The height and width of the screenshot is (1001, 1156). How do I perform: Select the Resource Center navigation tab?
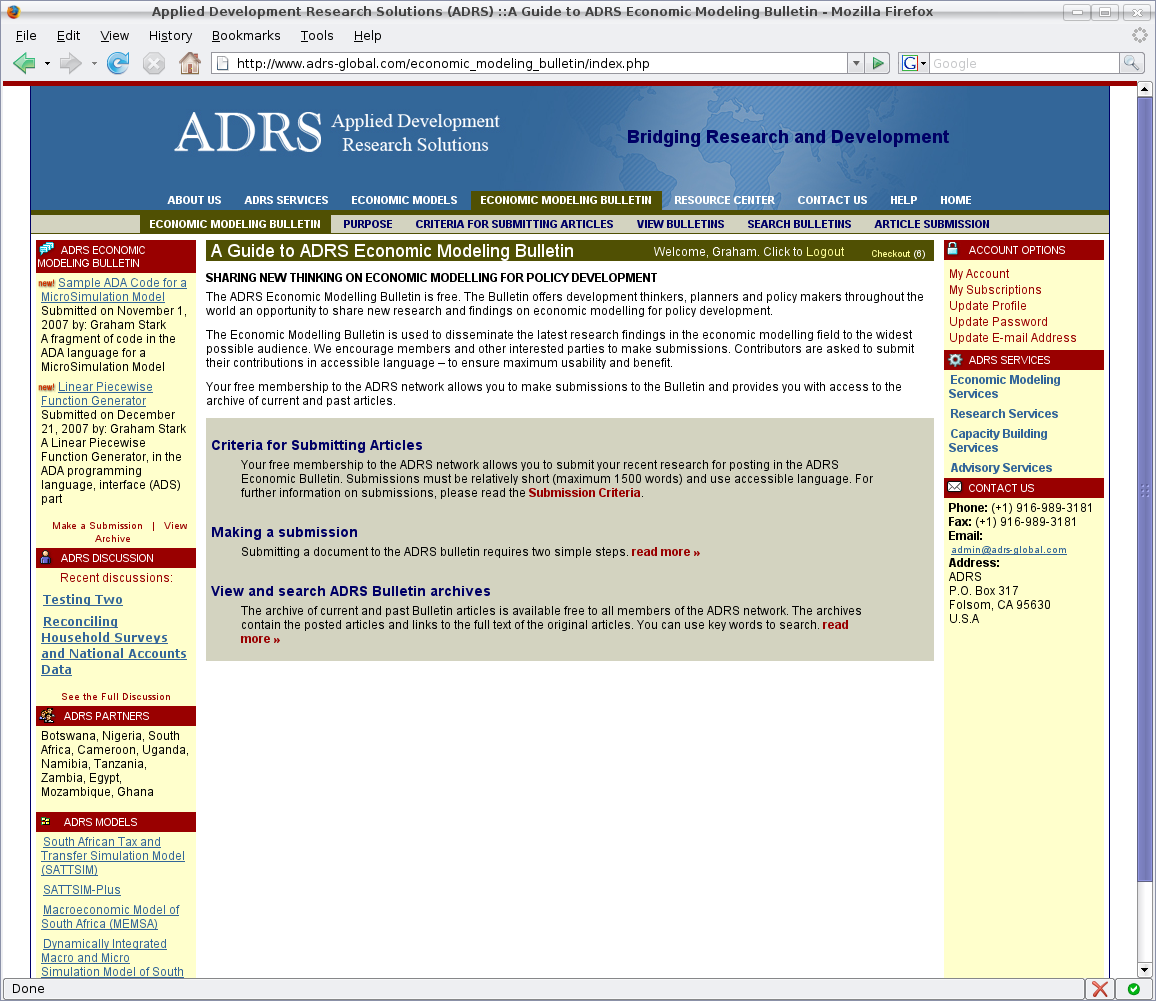(x=724, y=200)
